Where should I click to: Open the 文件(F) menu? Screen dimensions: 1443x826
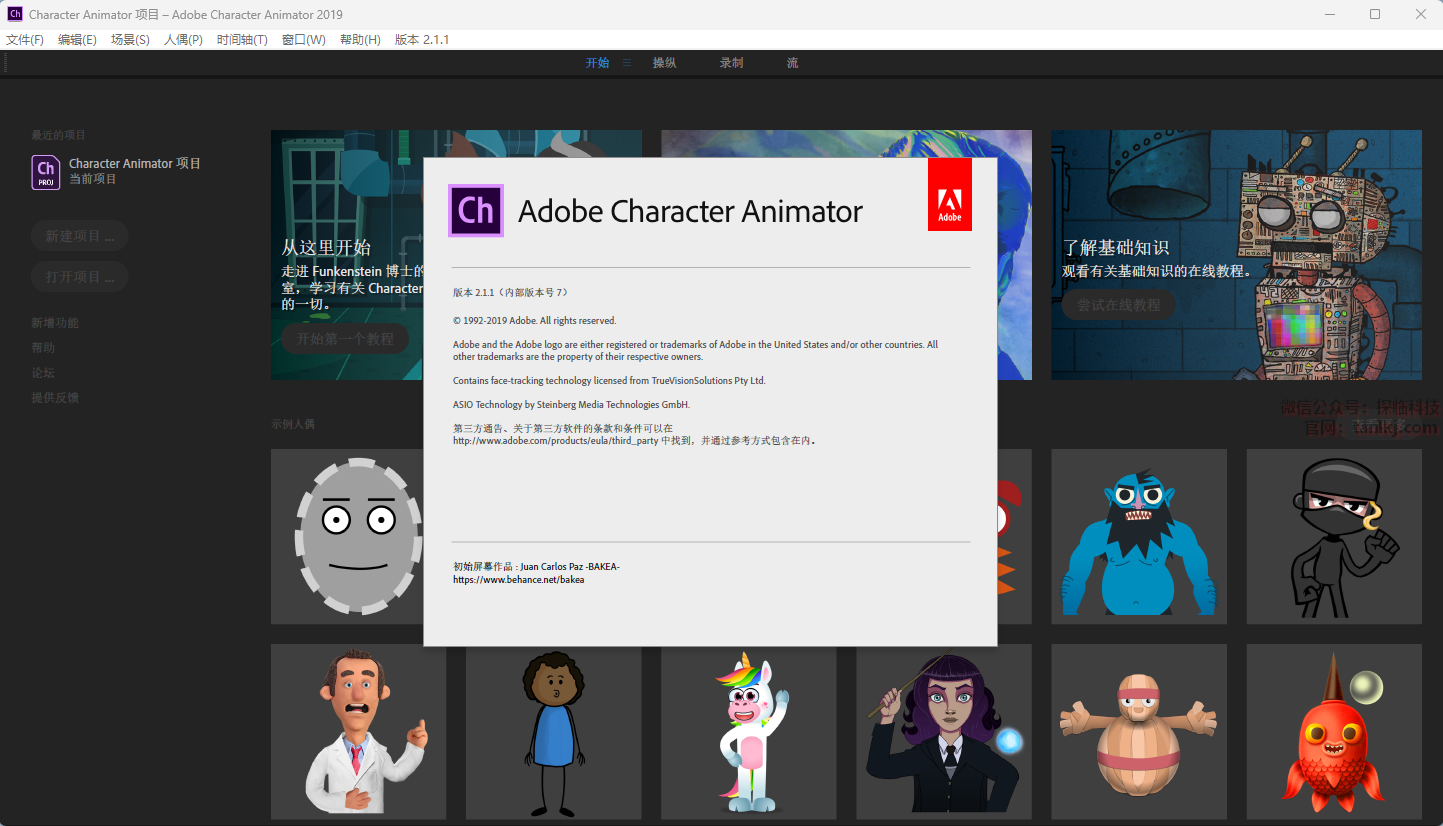25,40
